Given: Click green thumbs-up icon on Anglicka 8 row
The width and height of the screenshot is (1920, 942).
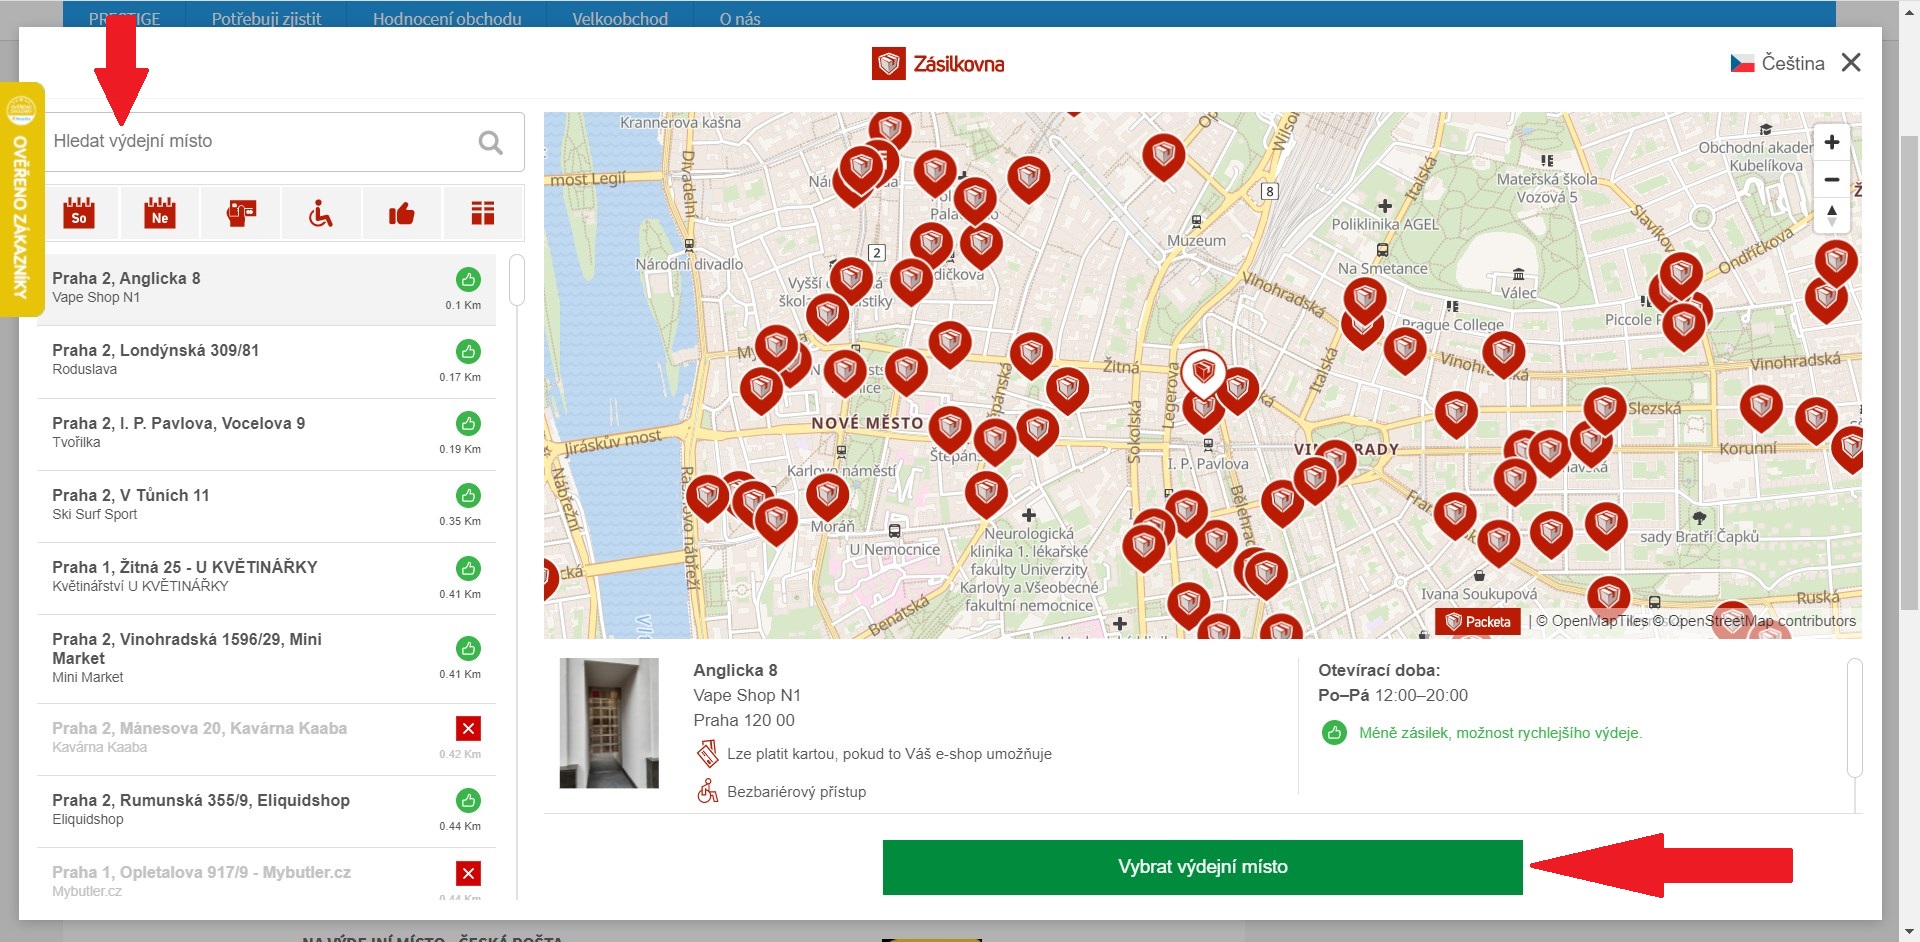Looking at the screenshot, I should tap(468, 279).
